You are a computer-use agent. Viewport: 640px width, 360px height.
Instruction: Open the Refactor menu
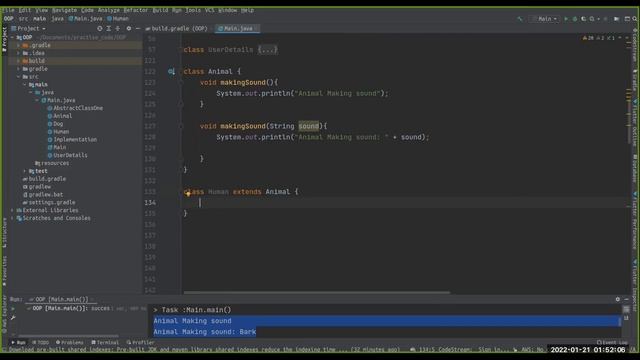pos(136,10)
